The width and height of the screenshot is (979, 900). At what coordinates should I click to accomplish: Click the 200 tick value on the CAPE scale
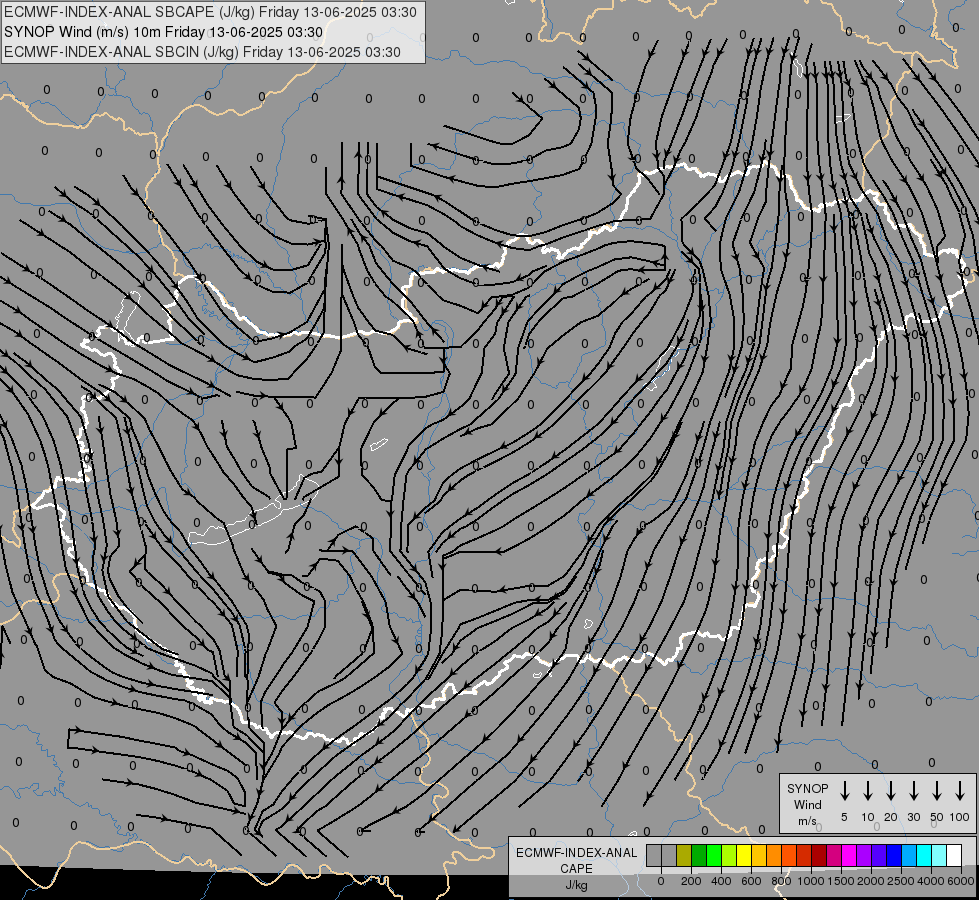pos(691,881)
